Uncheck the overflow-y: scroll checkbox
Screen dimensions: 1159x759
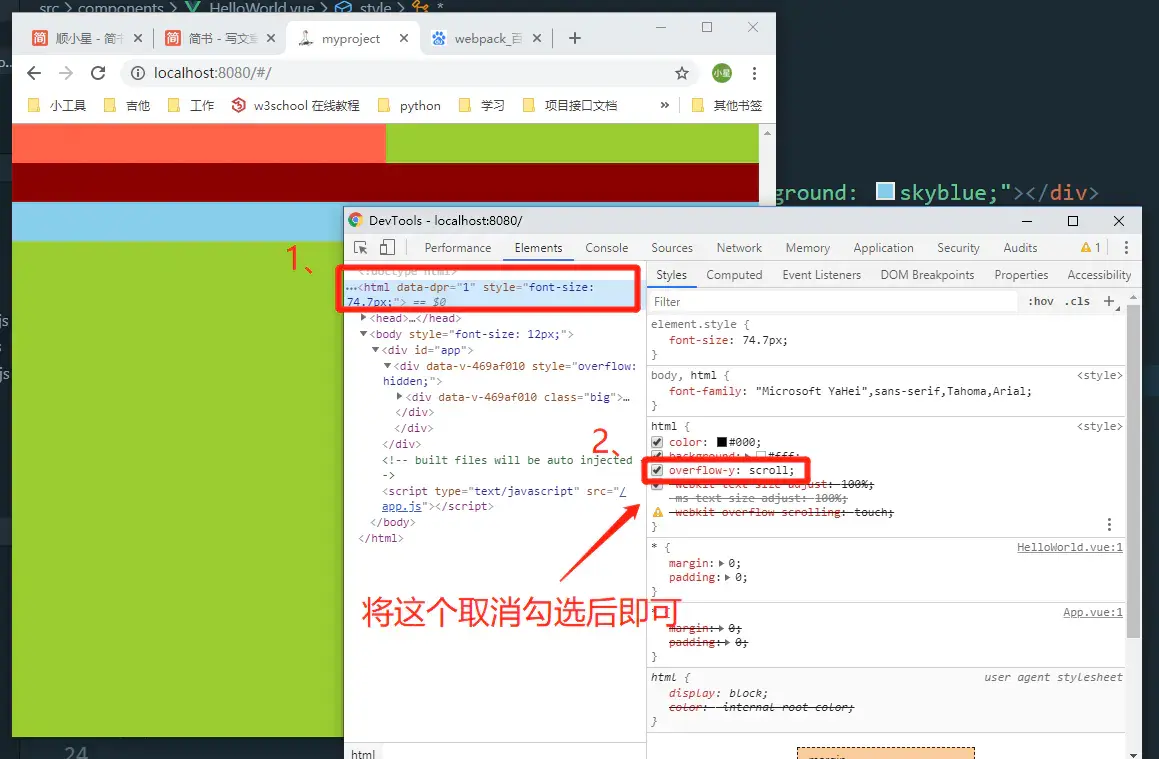[657, 470]
